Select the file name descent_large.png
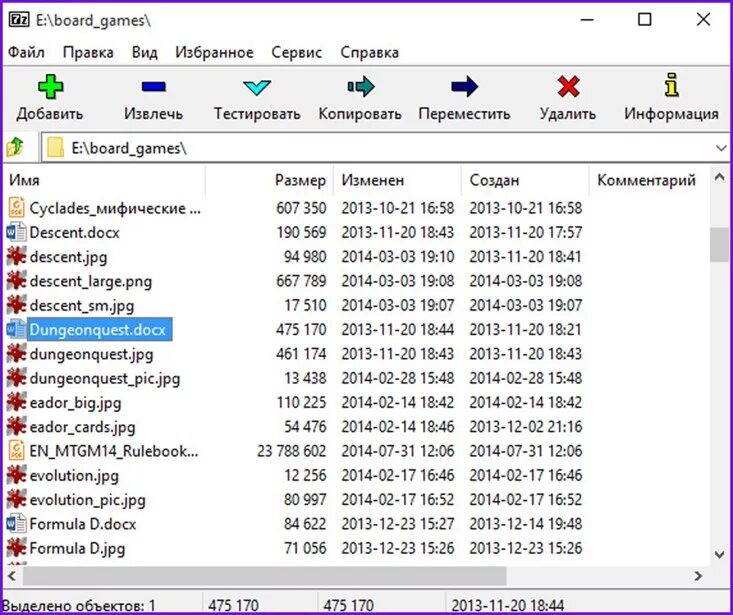 tap(91, 281)
